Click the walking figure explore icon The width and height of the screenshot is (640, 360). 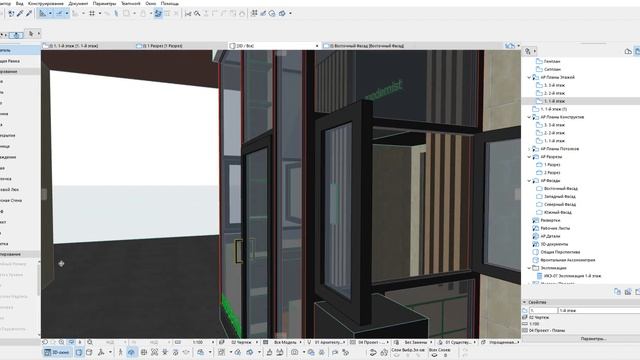[x=120, y=352]
